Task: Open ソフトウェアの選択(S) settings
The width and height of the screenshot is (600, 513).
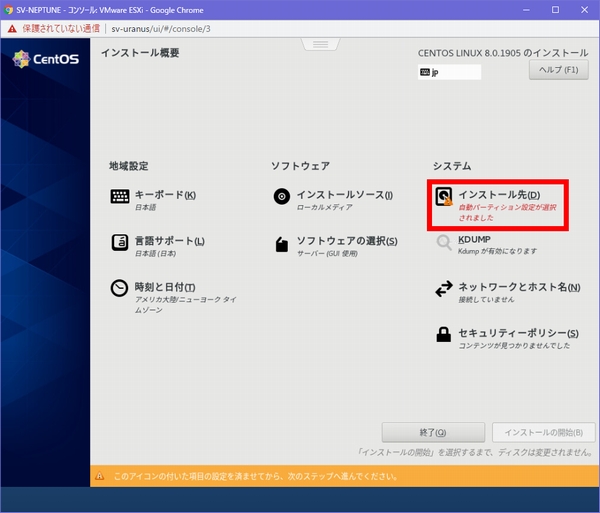Action: point(347,241)
